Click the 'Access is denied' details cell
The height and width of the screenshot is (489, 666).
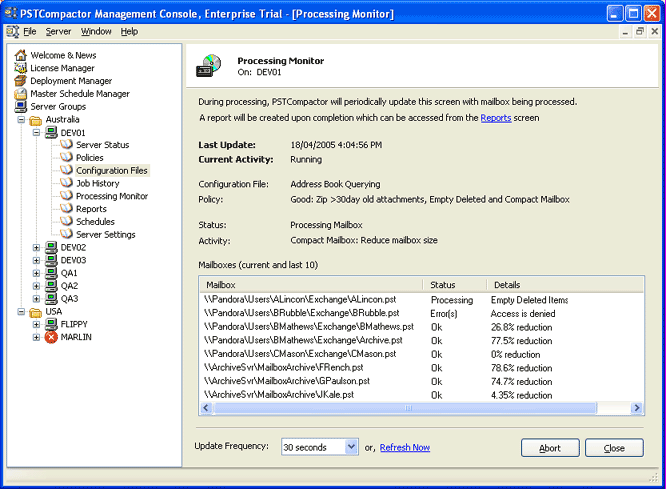coord(523,314)
